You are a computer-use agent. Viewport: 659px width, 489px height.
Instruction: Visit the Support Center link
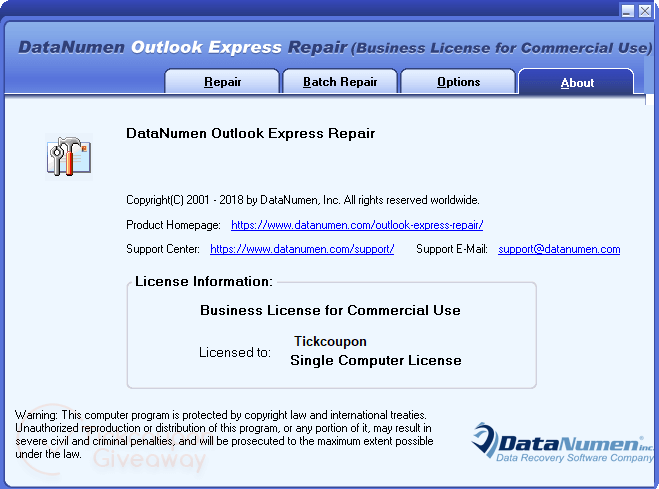(302, 249)
